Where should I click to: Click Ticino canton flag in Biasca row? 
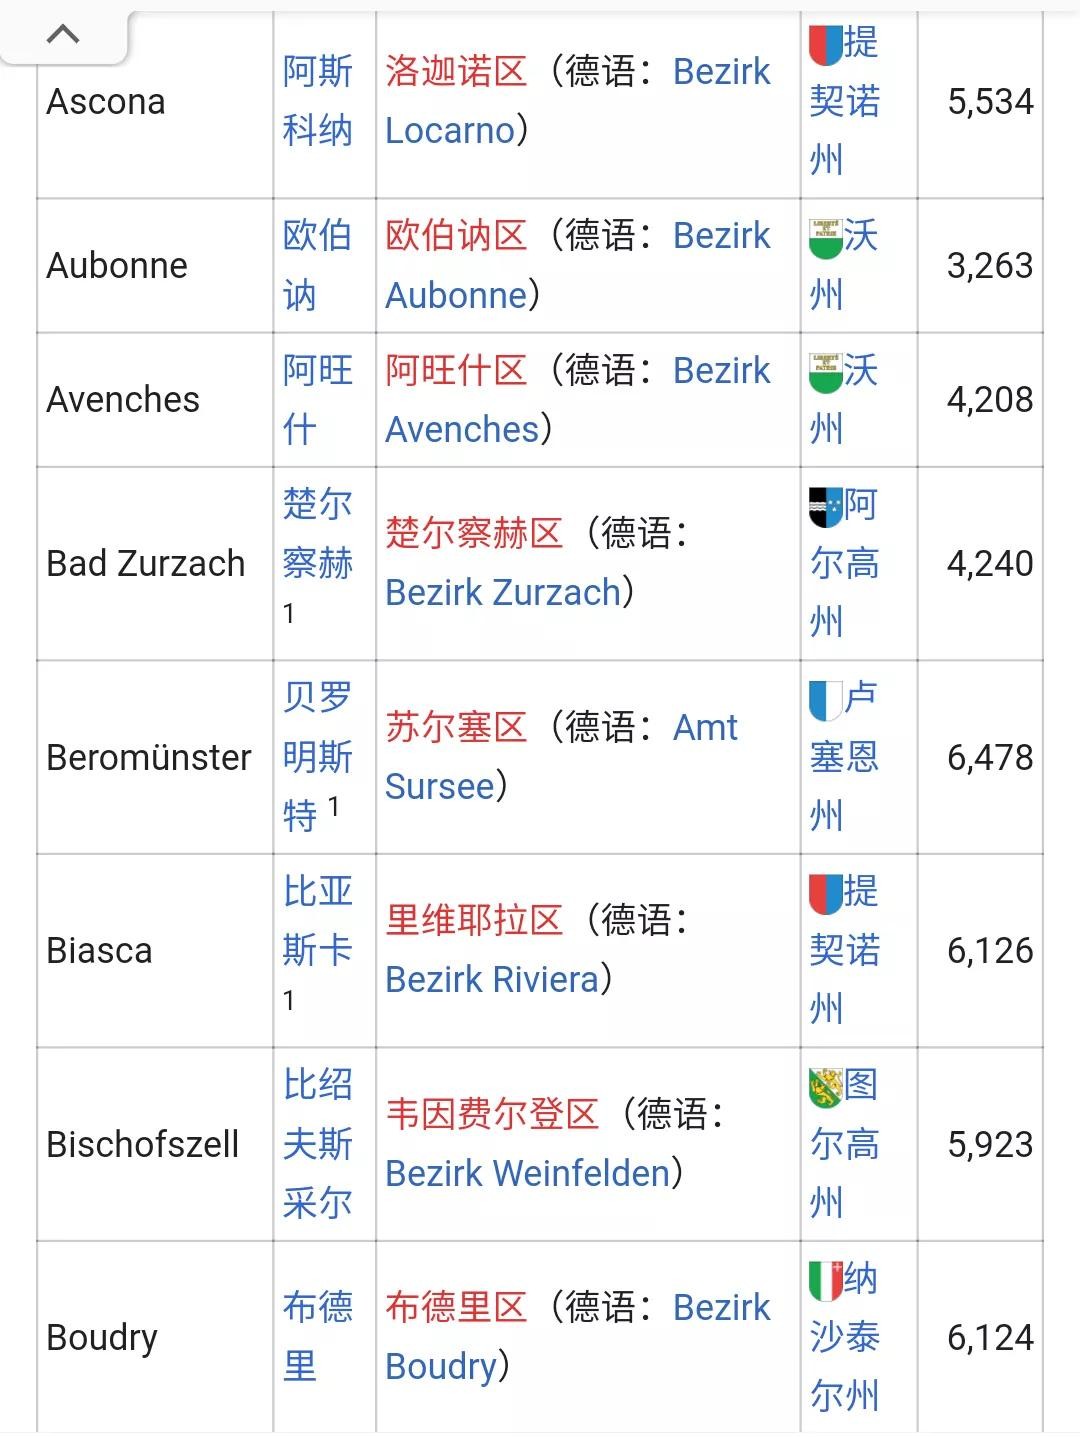coord(824,892)
